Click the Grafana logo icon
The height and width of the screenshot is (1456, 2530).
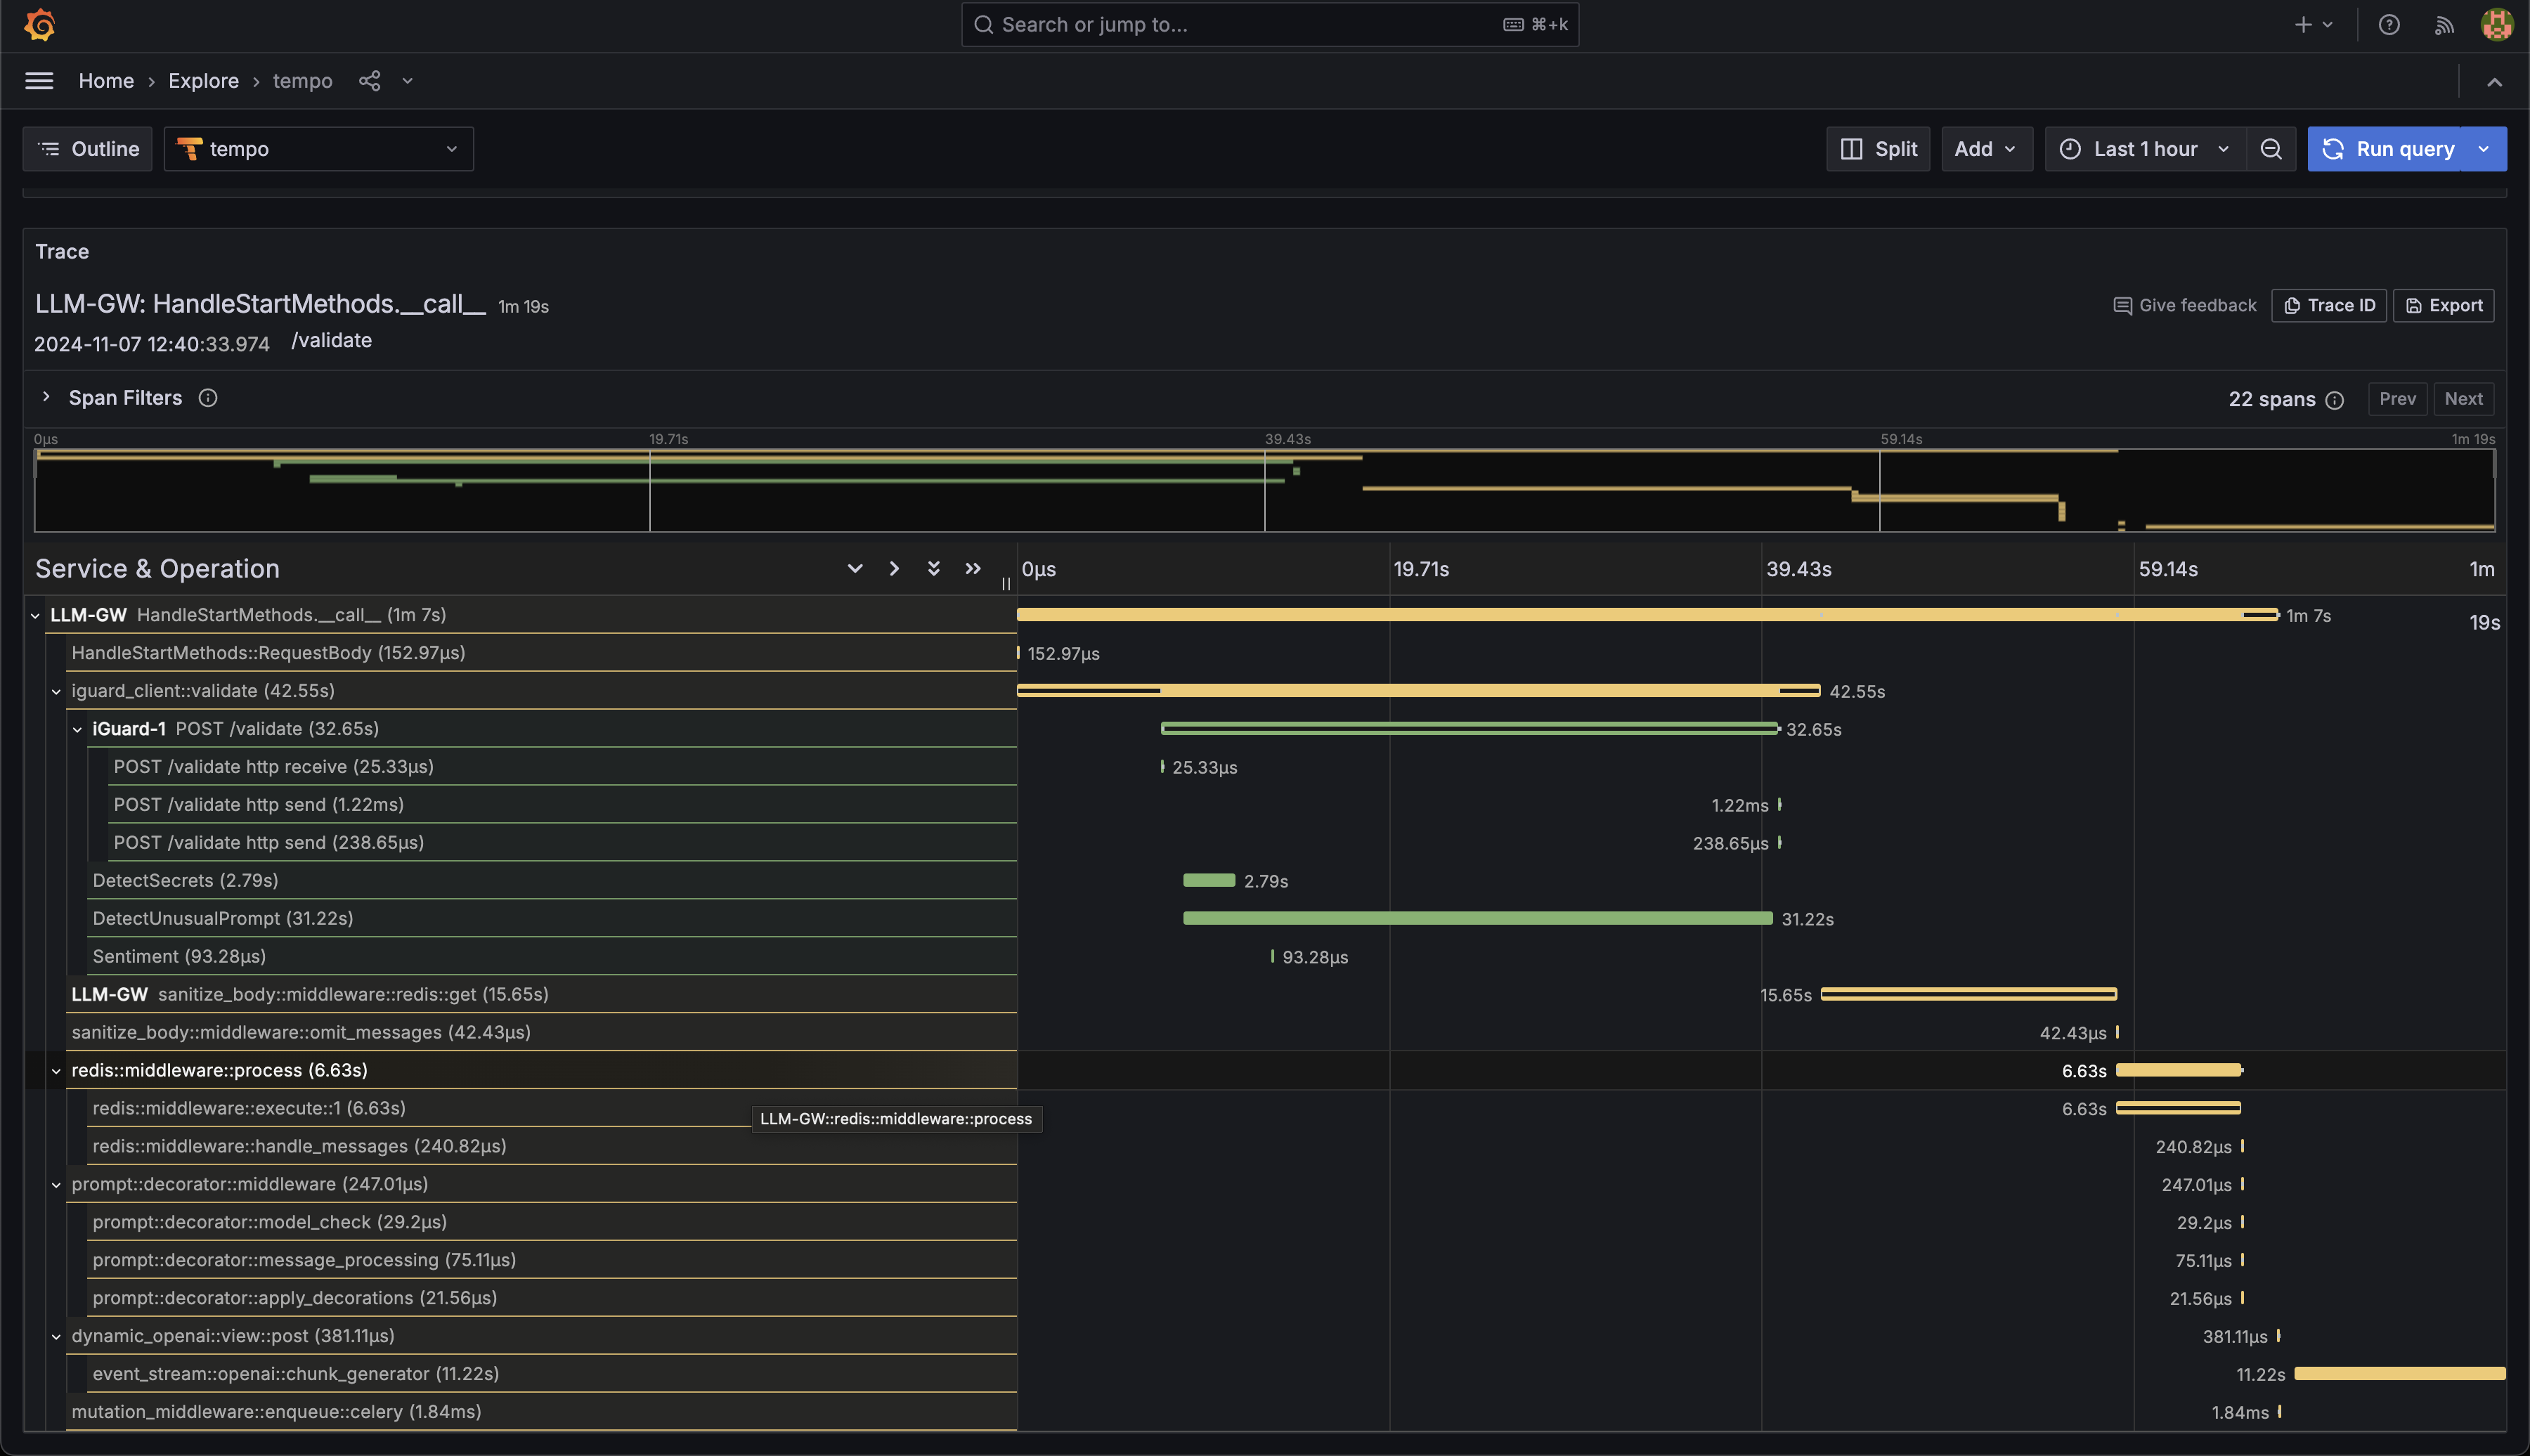coord(40,25)
